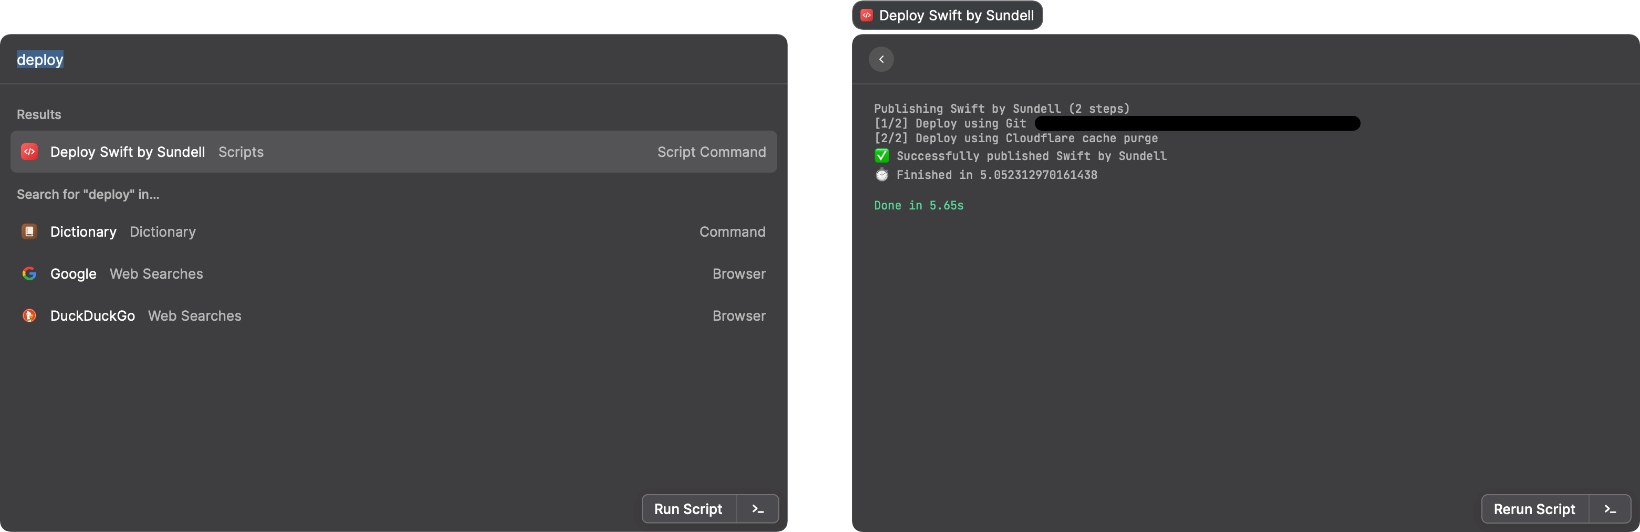This screenshot has height=532, width=1640.
Task: Click the search field containing "deploy"
Action: [394, 60]
